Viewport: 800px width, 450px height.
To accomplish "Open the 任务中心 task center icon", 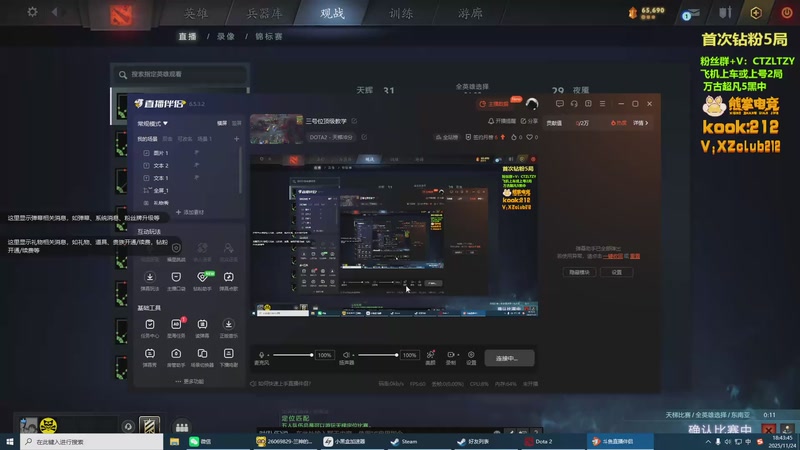I will coord(149,328).
